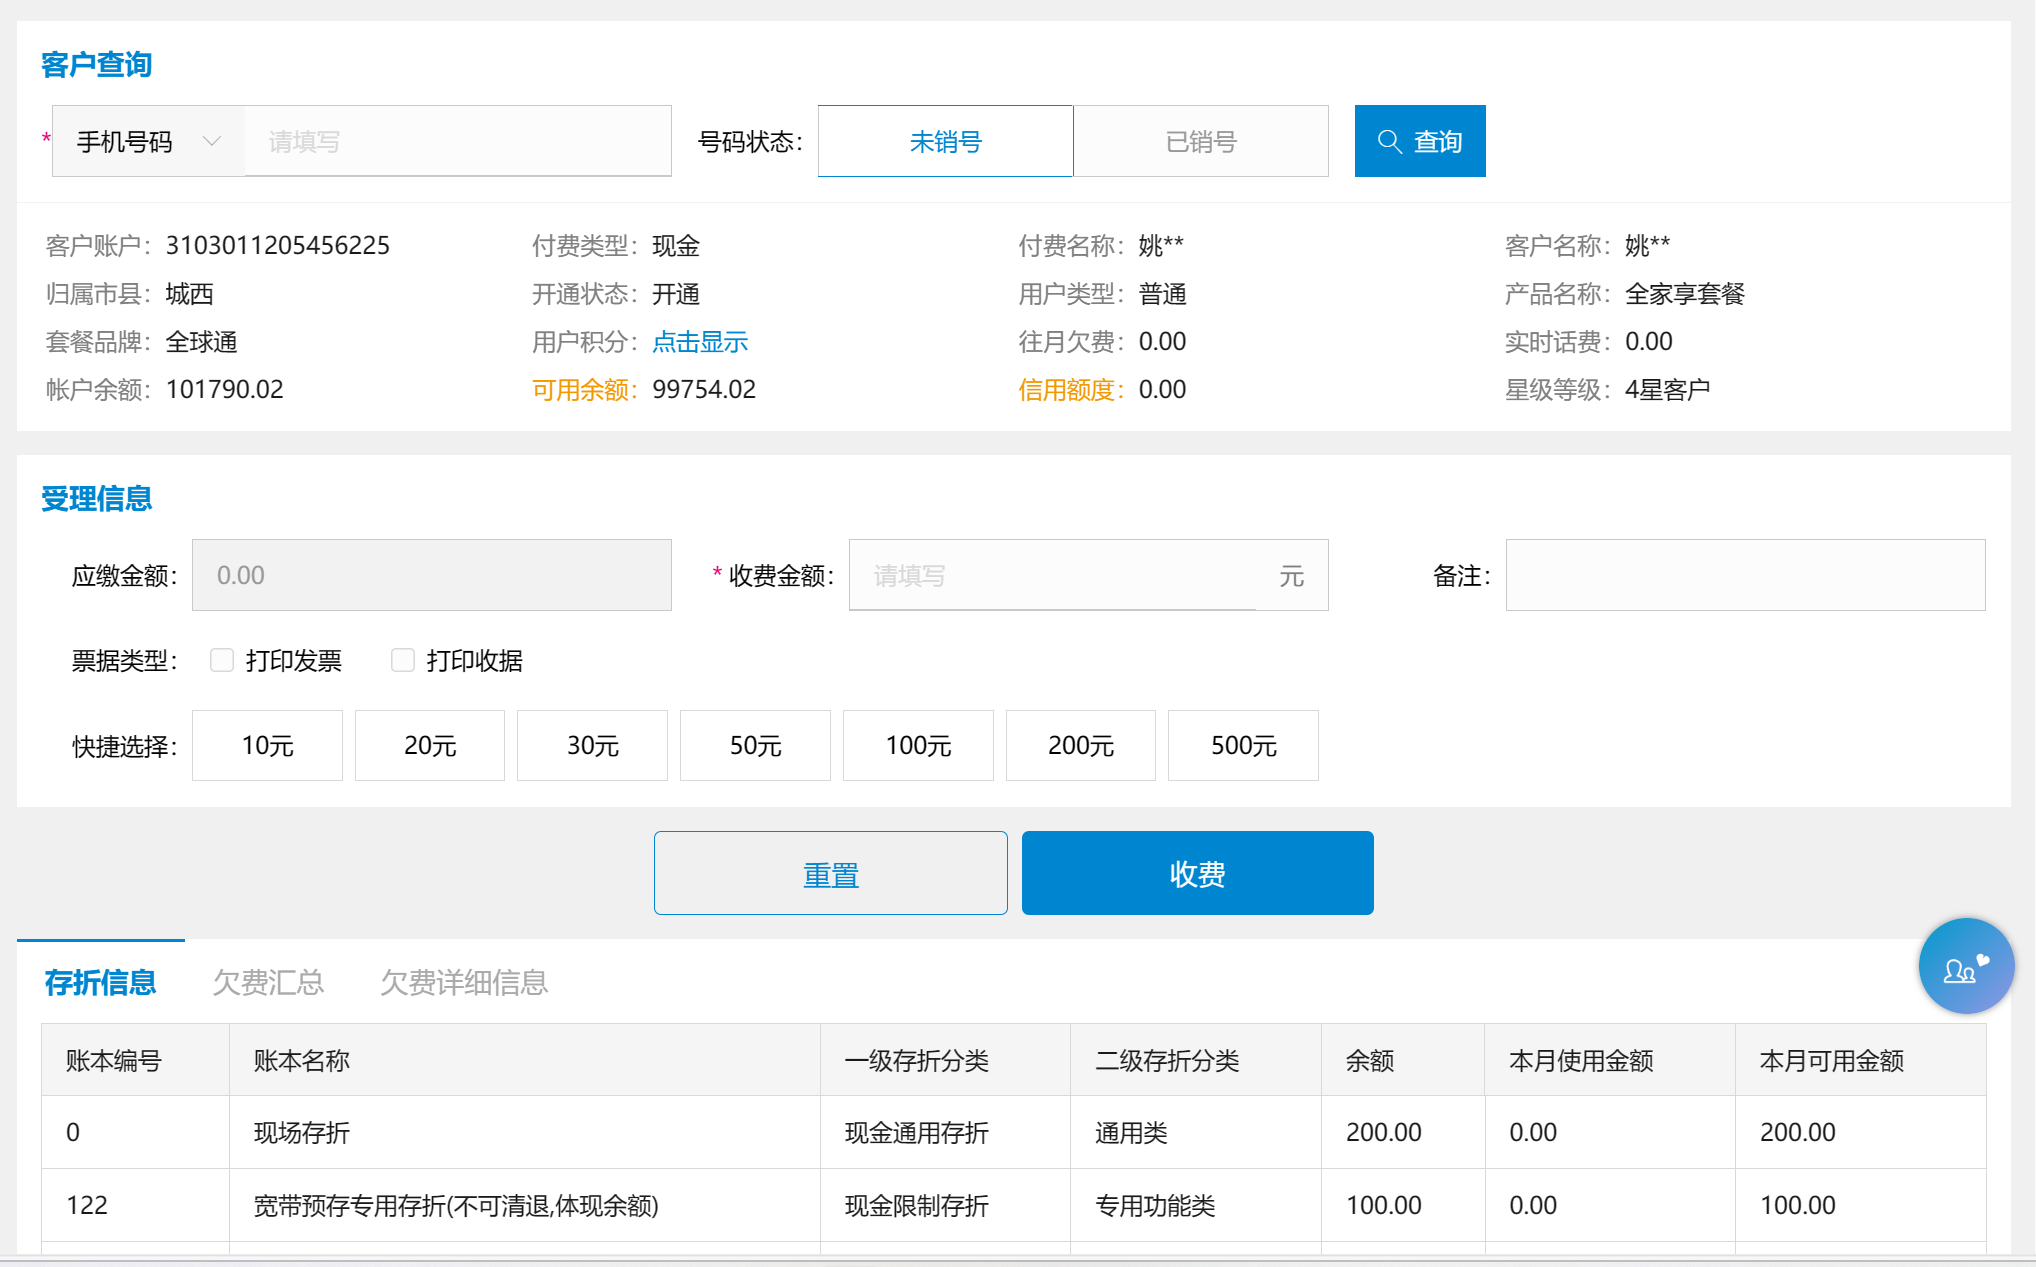Click the magnifier icon in 查询 button
This screenshot has width=2036, height=1267.
pyautogui.click(x=1389, y=141)
